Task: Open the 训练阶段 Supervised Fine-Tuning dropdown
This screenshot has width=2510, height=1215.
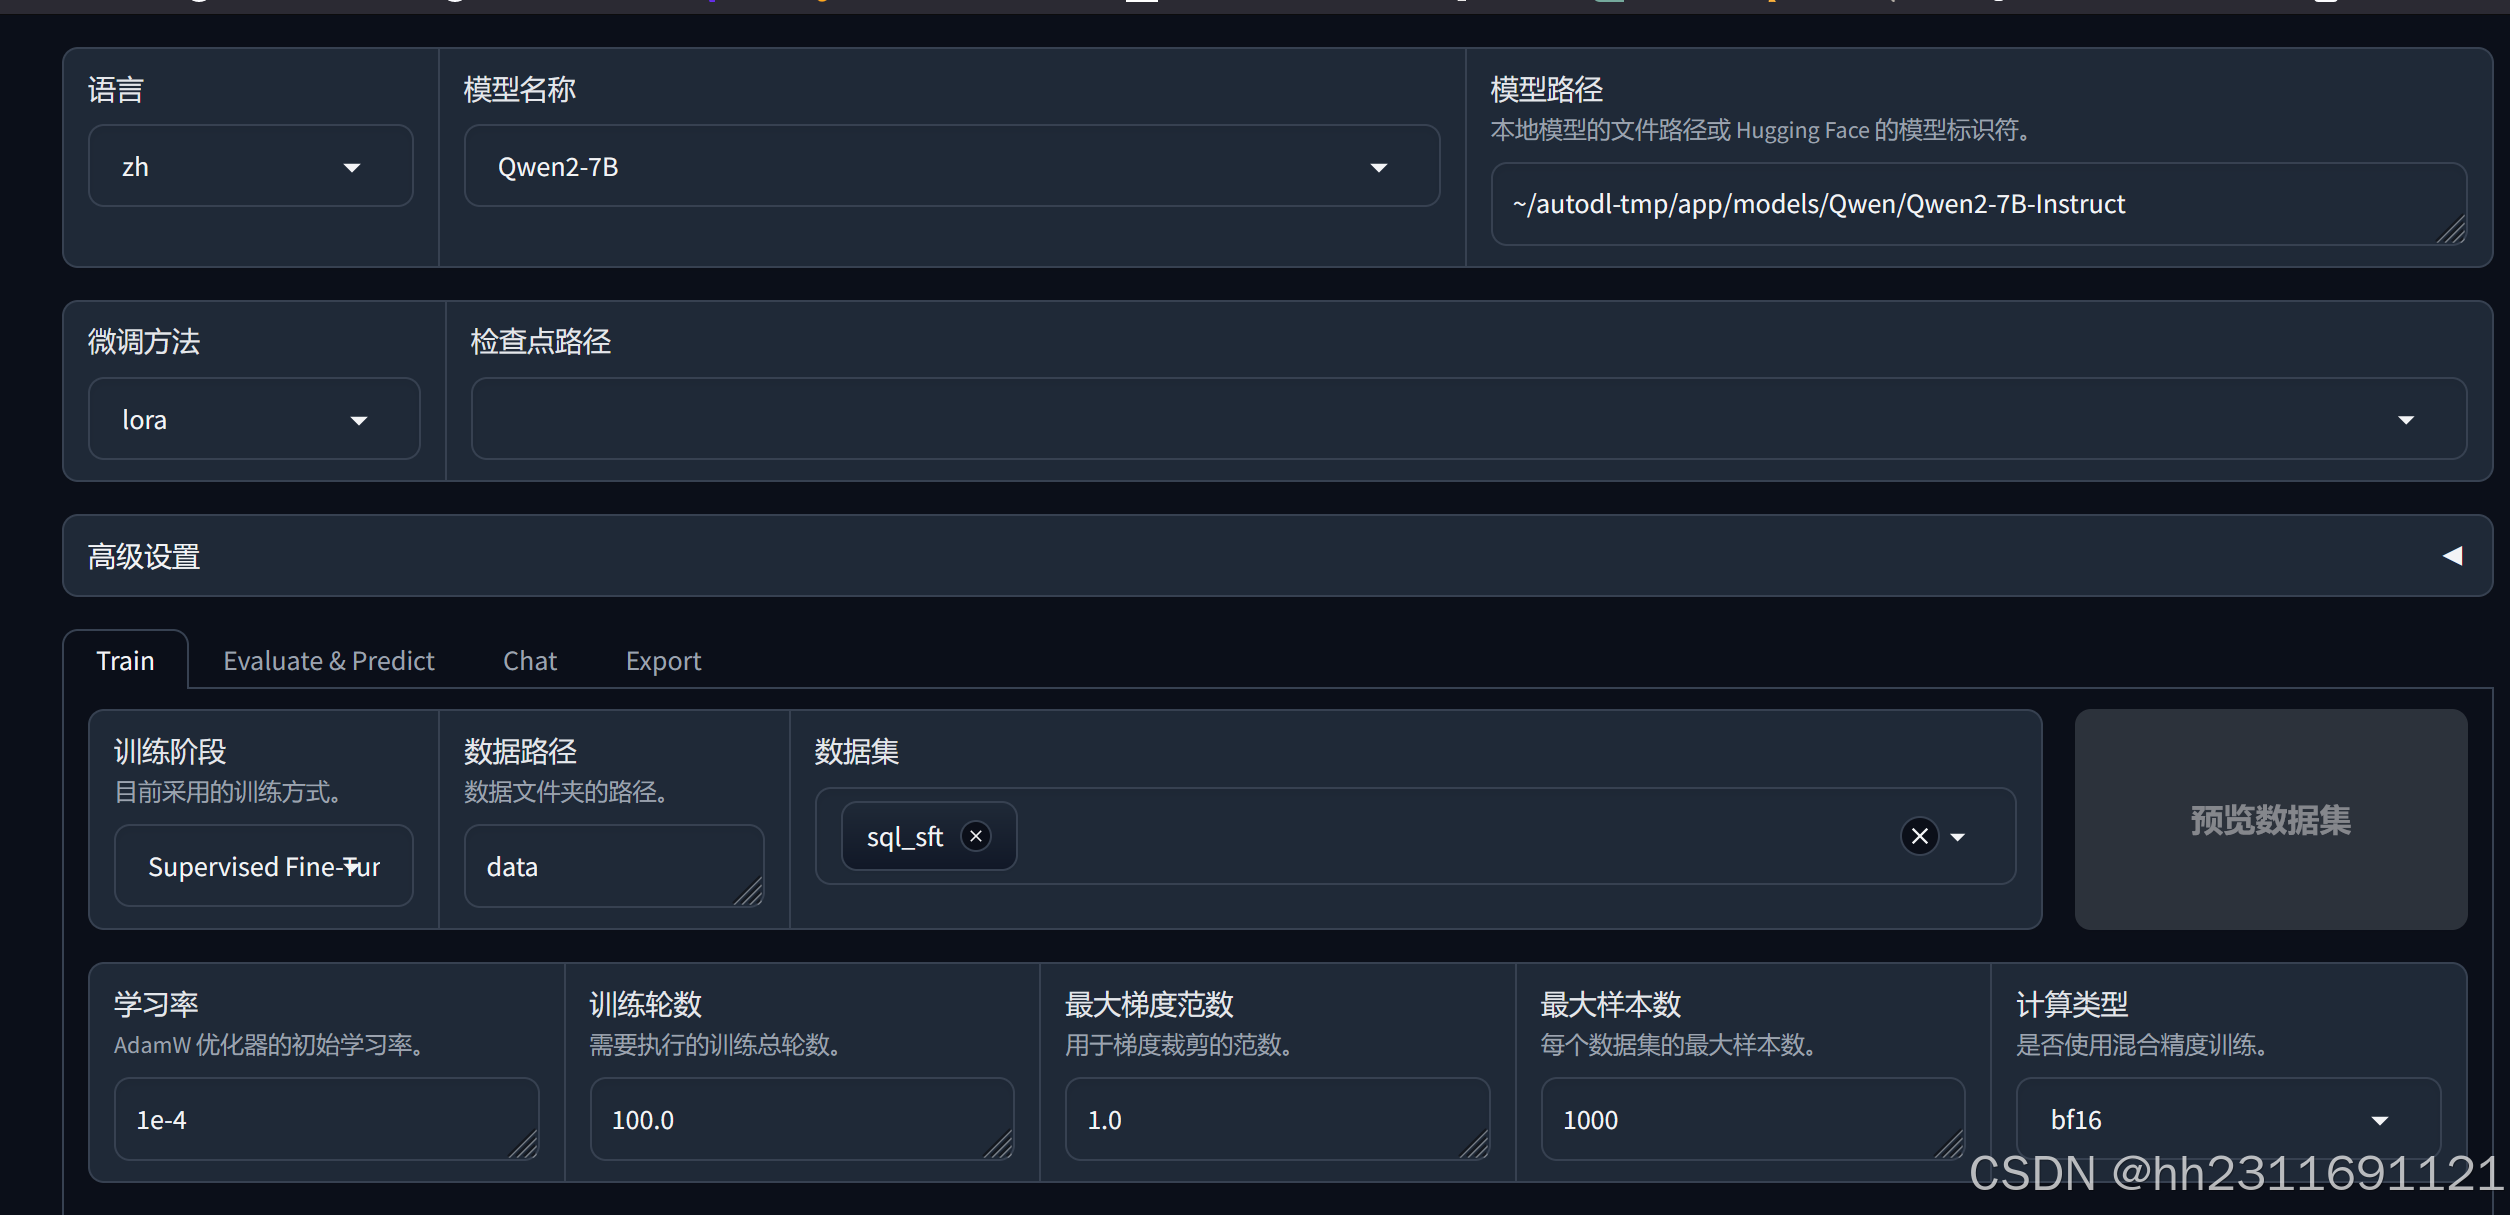Action: coord(263,866)
